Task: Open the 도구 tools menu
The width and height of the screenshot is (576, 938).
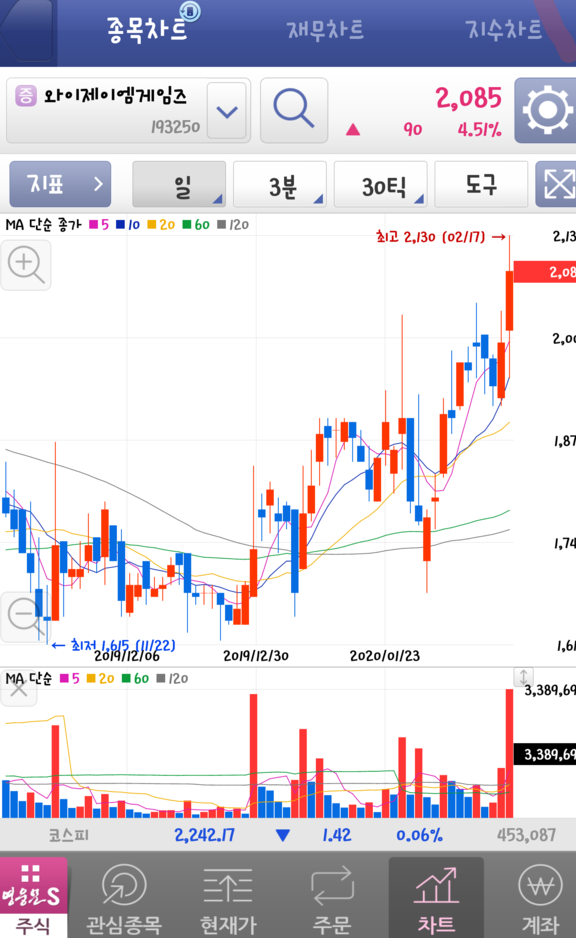Action: pyautogui.click(x=481, y=184)
